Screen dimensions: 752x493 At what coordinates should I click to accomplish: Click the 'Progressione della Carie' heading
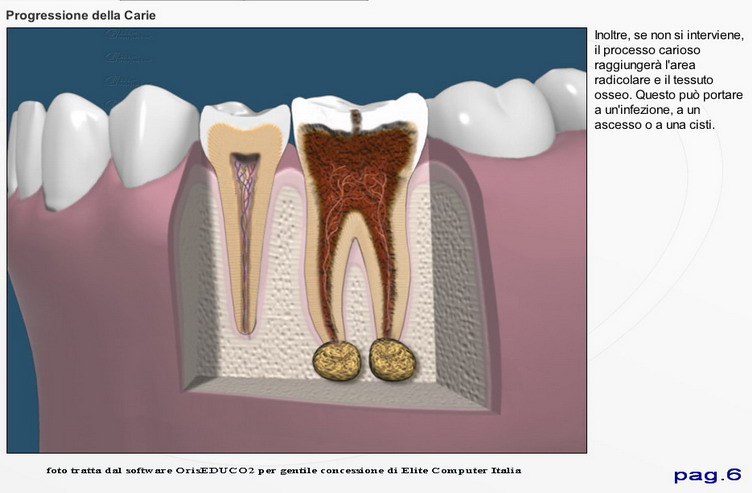pos(81,15)
